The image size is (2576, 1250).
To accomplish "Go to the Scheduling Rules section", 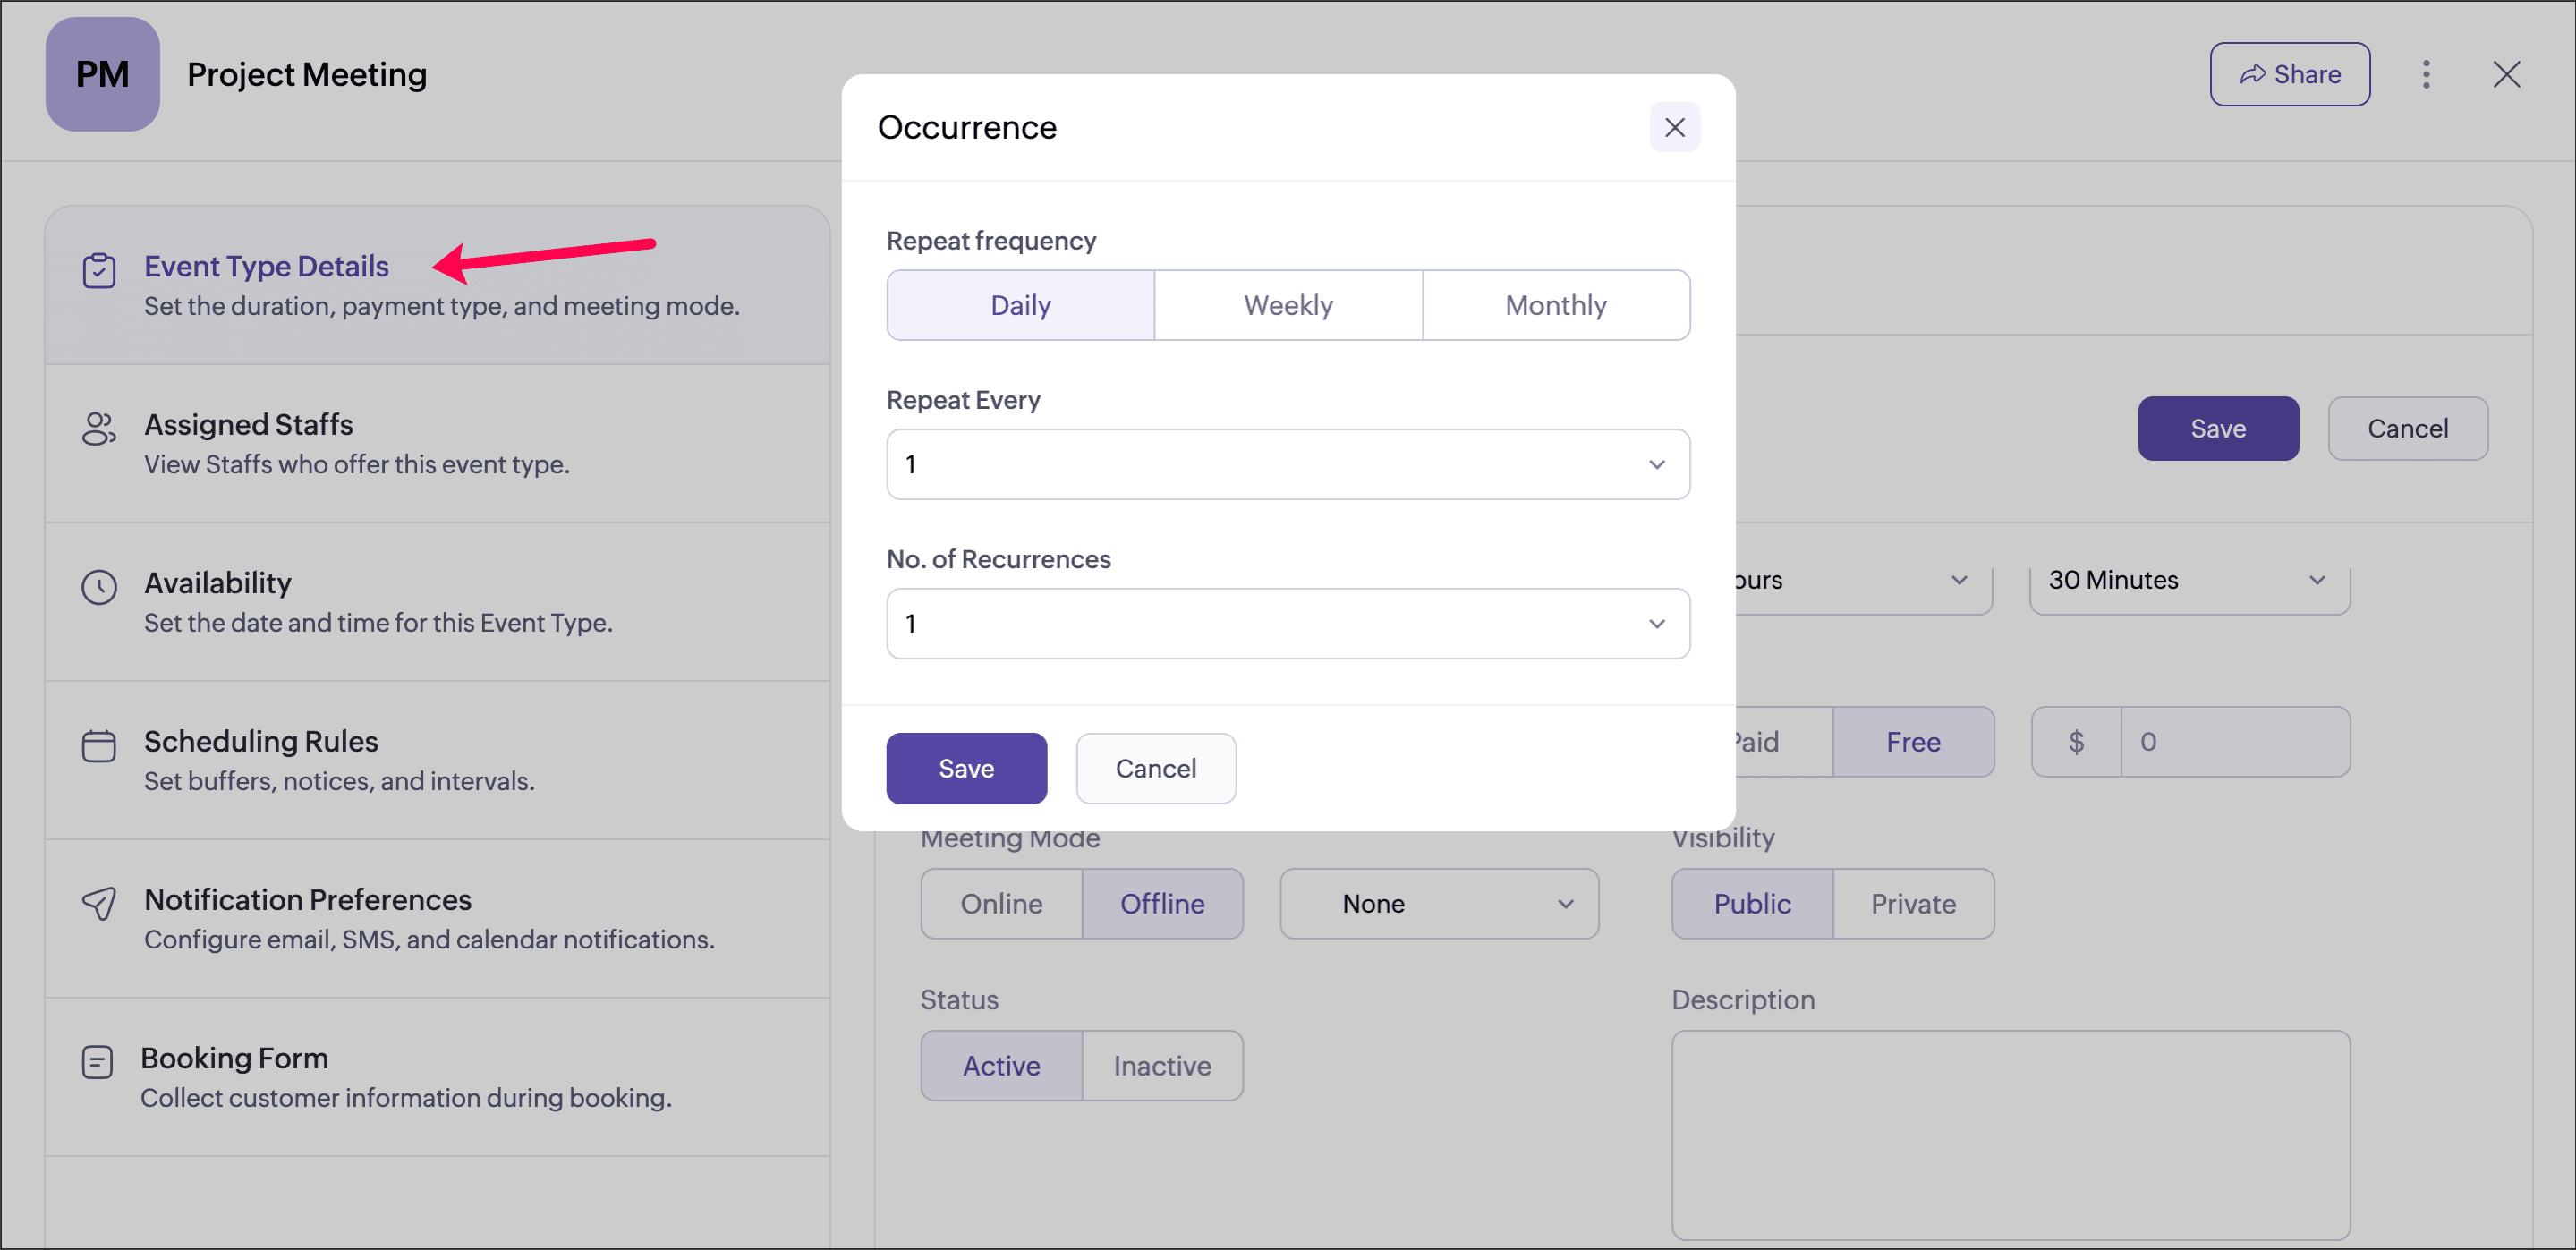I will click(x=260, y=742).
